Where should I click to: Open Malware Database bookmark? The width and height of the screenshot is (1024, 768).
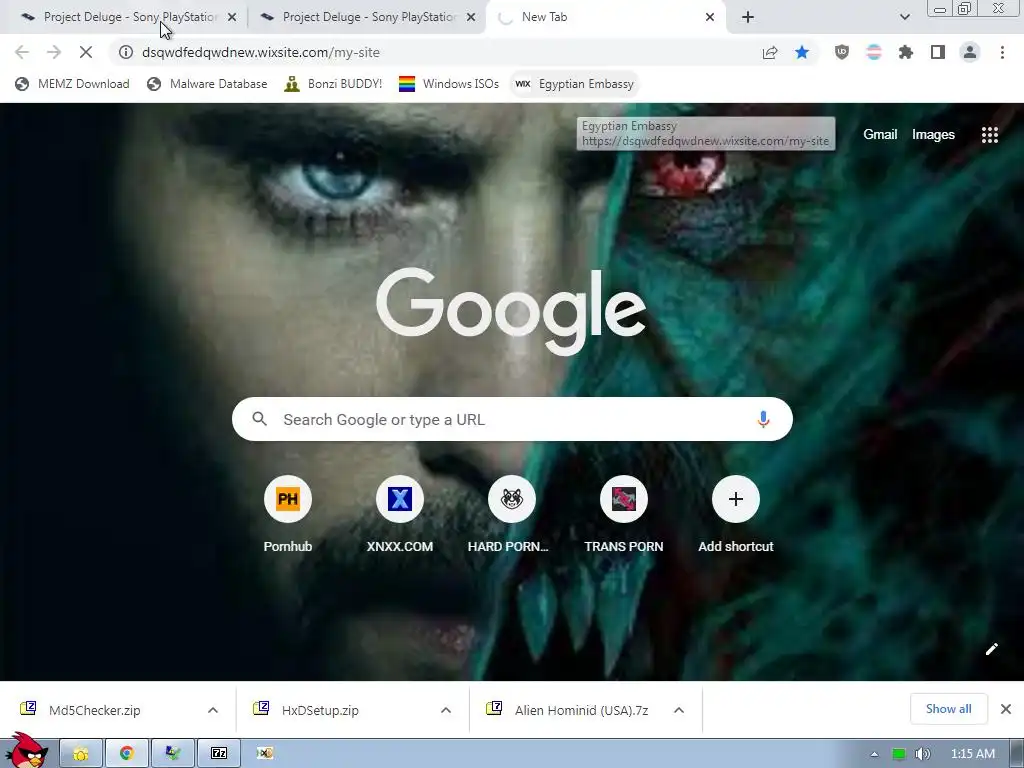click(x=208, y=84)
